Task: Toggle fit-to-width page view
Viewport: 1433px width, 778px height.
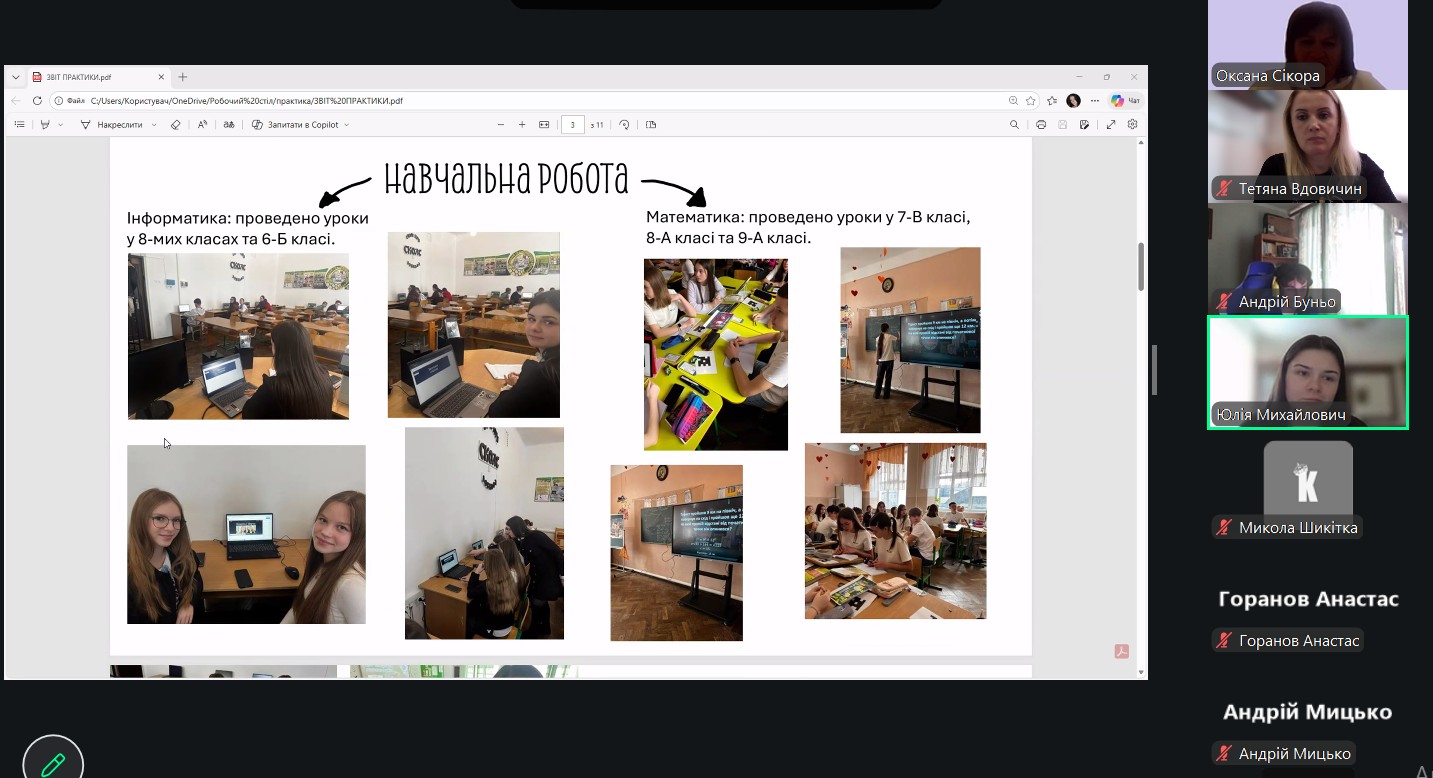Action: (544, 125)
